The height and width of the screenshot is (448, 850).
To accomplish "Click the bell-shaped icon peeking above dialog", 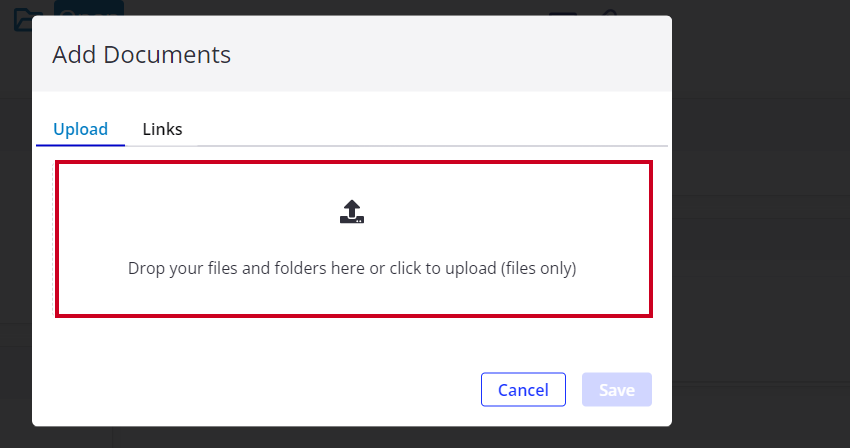I will tap(610, 12).
